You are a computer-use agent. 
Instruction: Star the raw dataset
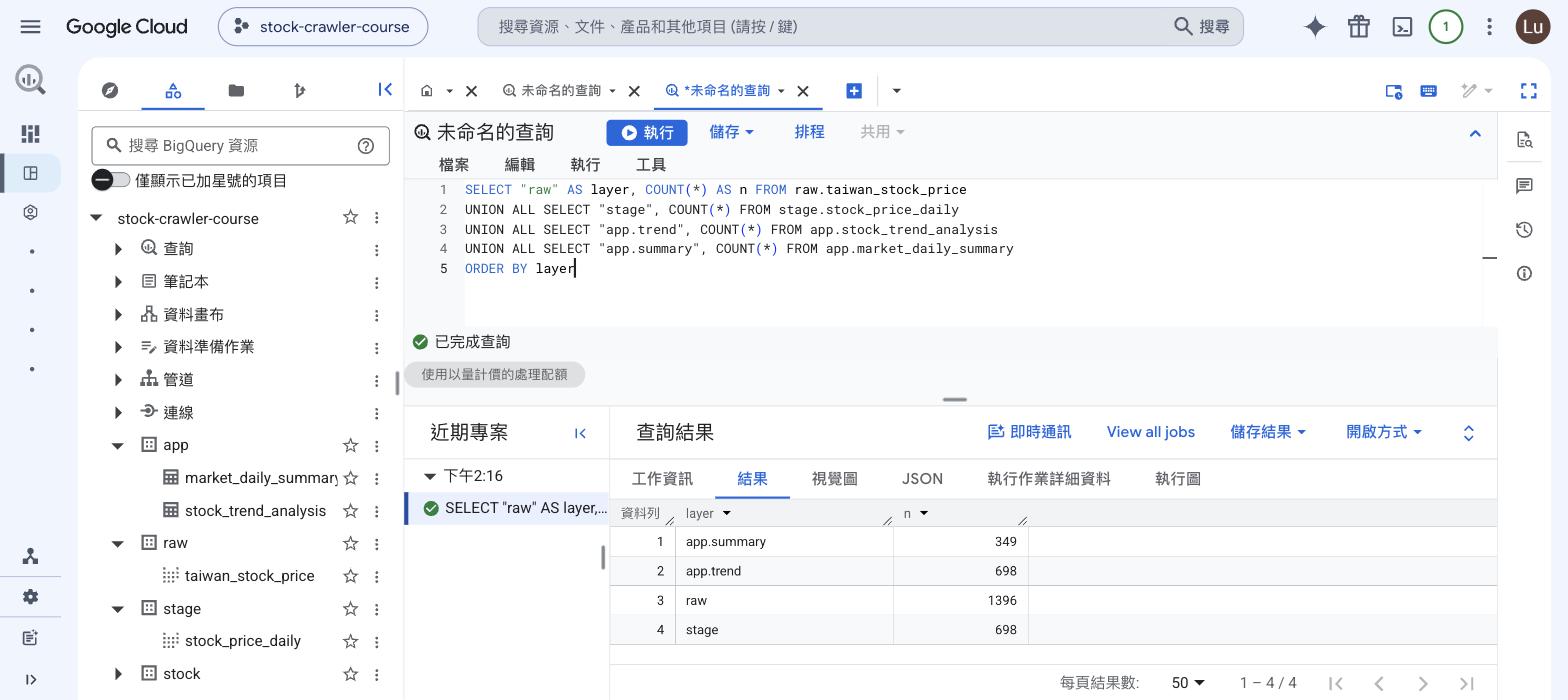pos(350,543)
